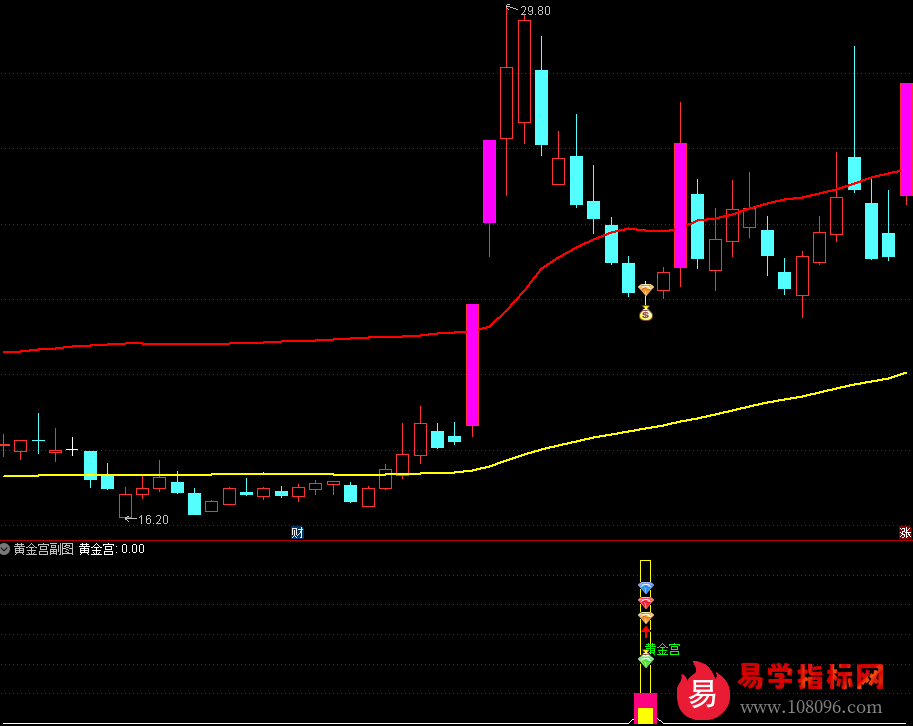Click the blue diamond in the indicator panel
Screen dimensions: 913x726
click(646, 587)
